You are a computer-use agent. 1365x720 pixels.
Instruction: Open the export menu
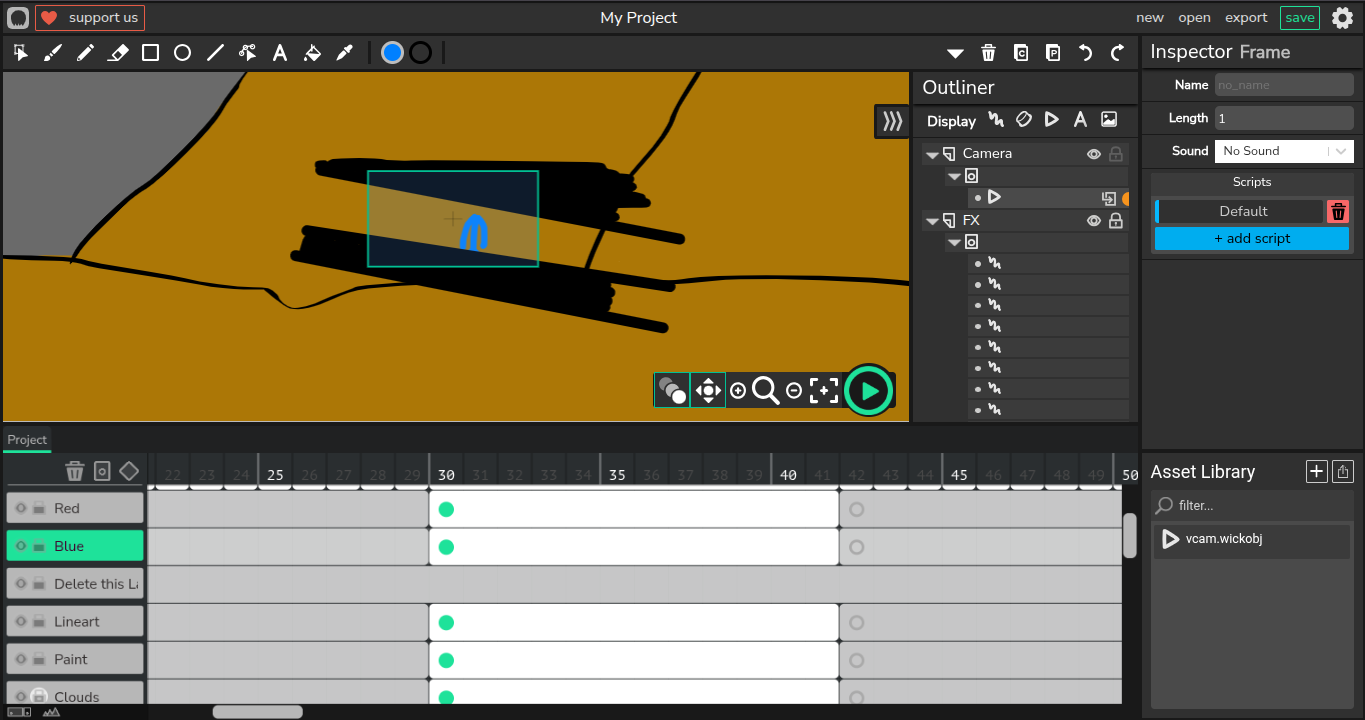[x=1246, y=17]
